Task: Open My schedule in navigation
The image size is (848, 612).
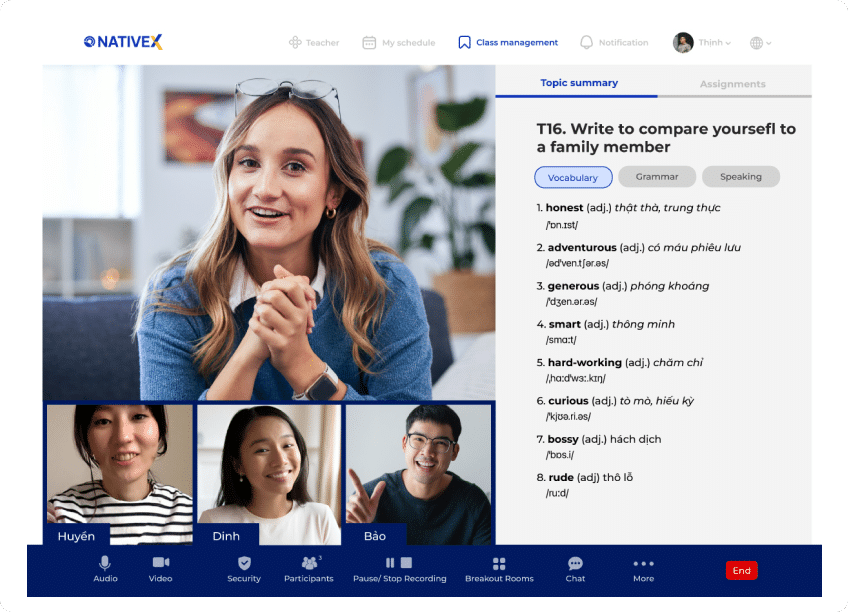Action: click(x=398, y=43)
